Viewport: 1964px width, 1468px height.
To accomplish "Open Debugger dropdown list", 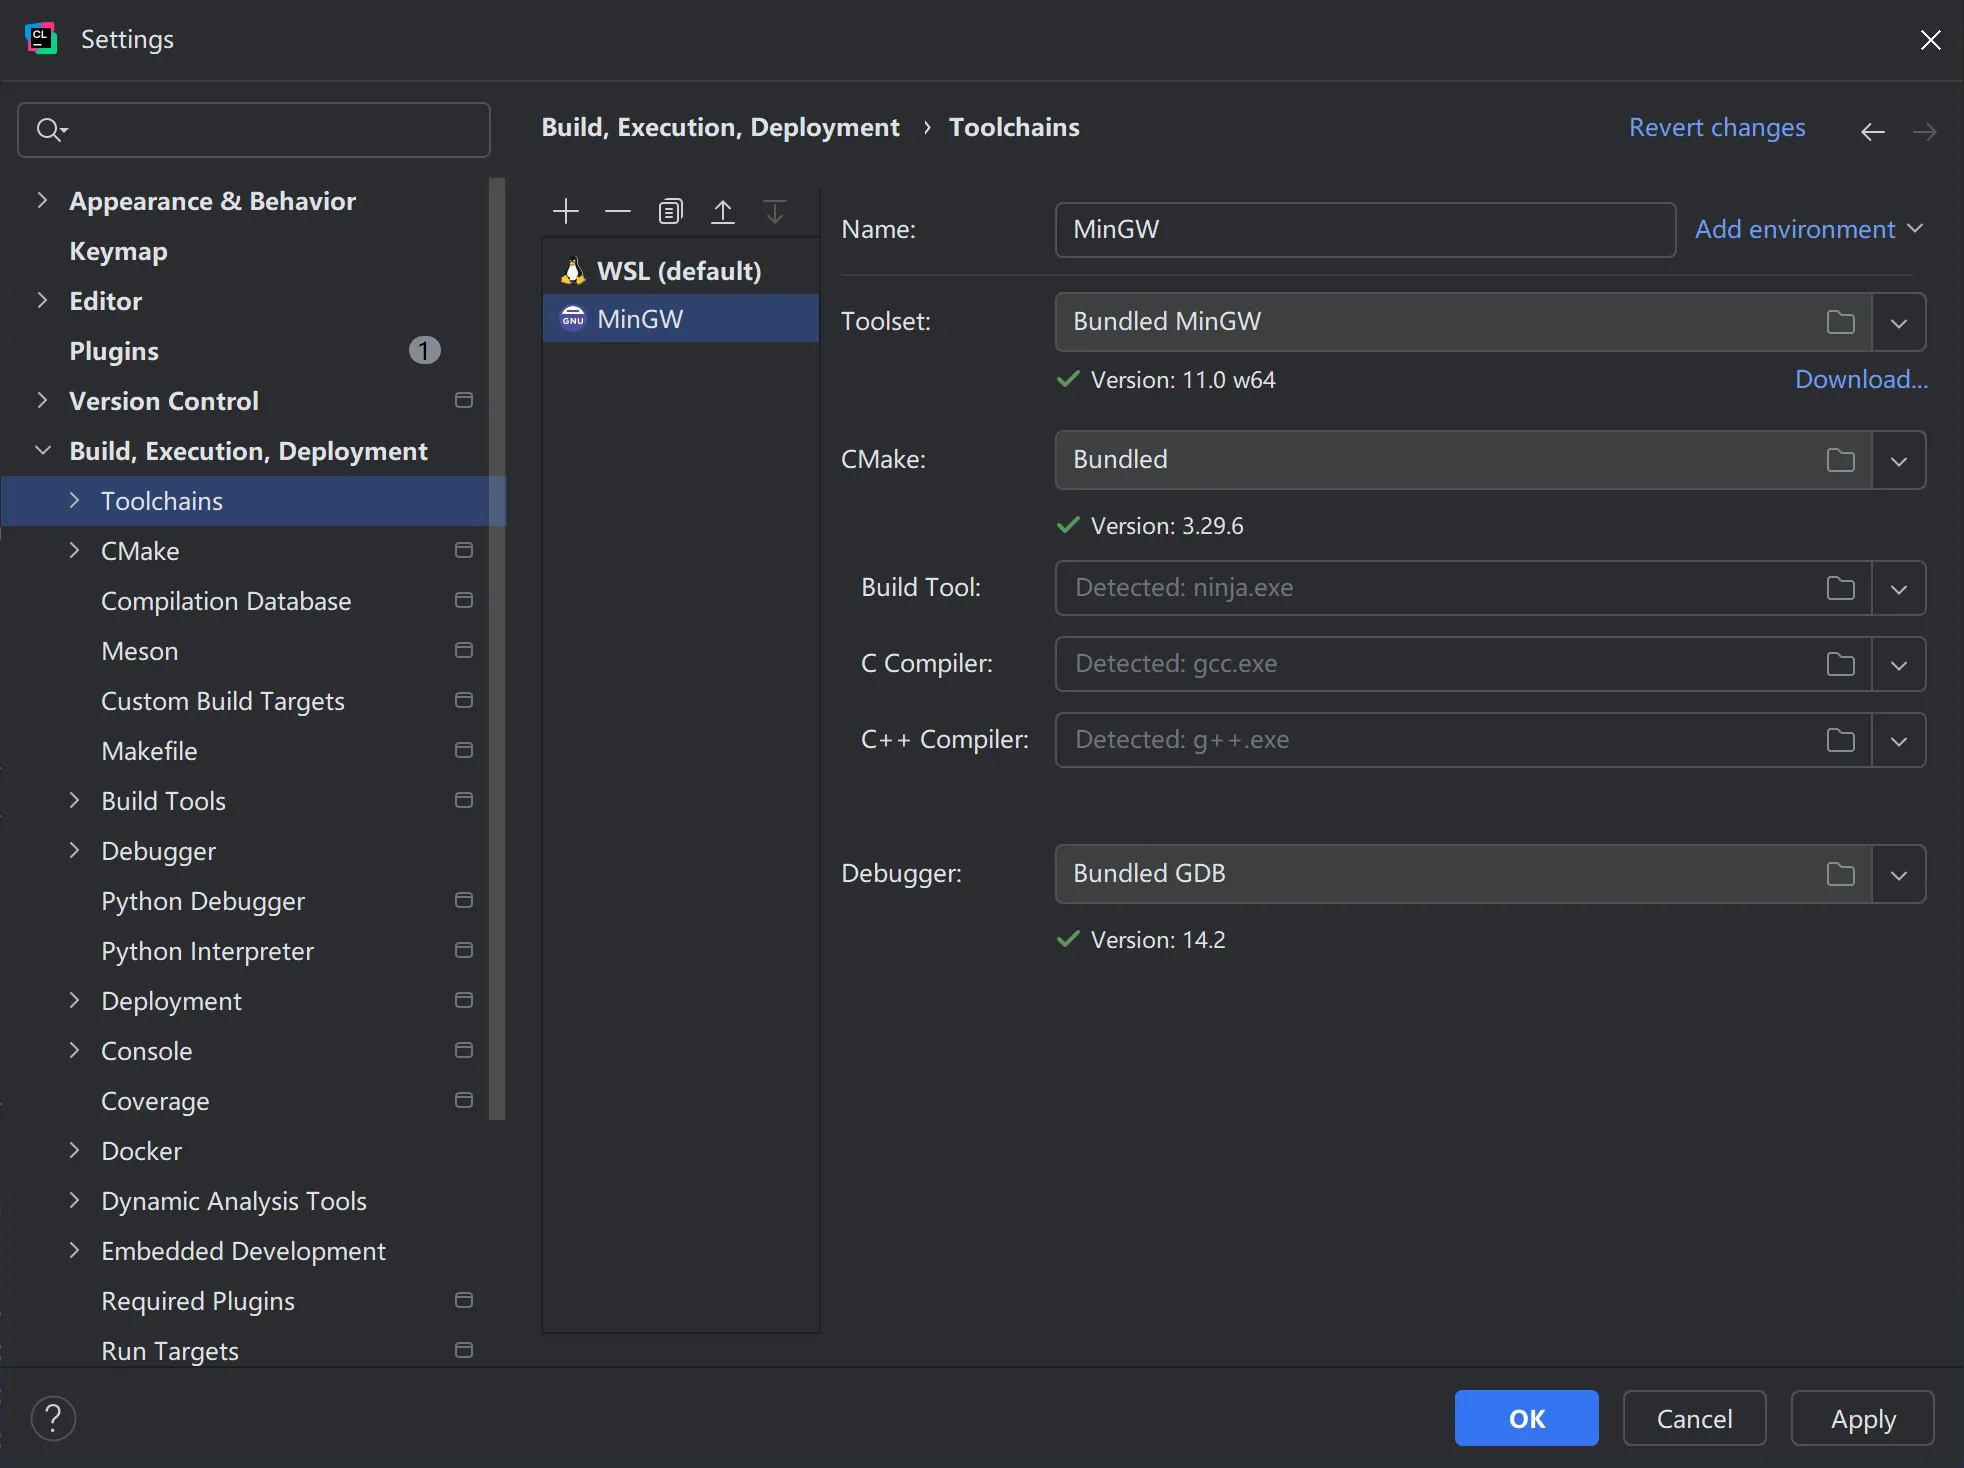I will point(1899,874).
